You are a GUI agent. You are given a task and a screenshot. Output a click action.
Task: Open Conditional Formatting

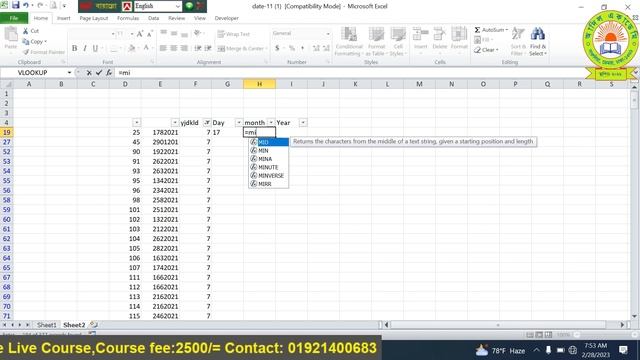pos(349,41)
